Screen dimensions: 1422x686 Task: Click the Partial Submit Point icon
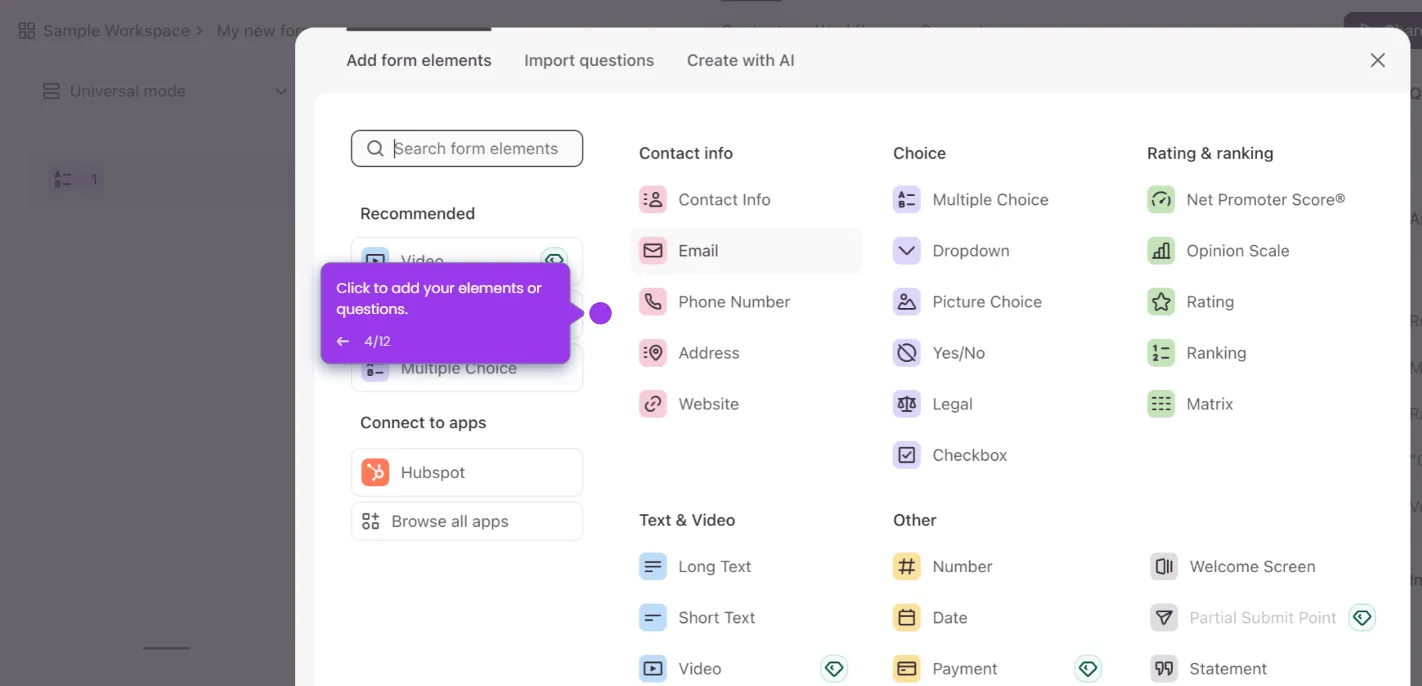point(1164,617)
